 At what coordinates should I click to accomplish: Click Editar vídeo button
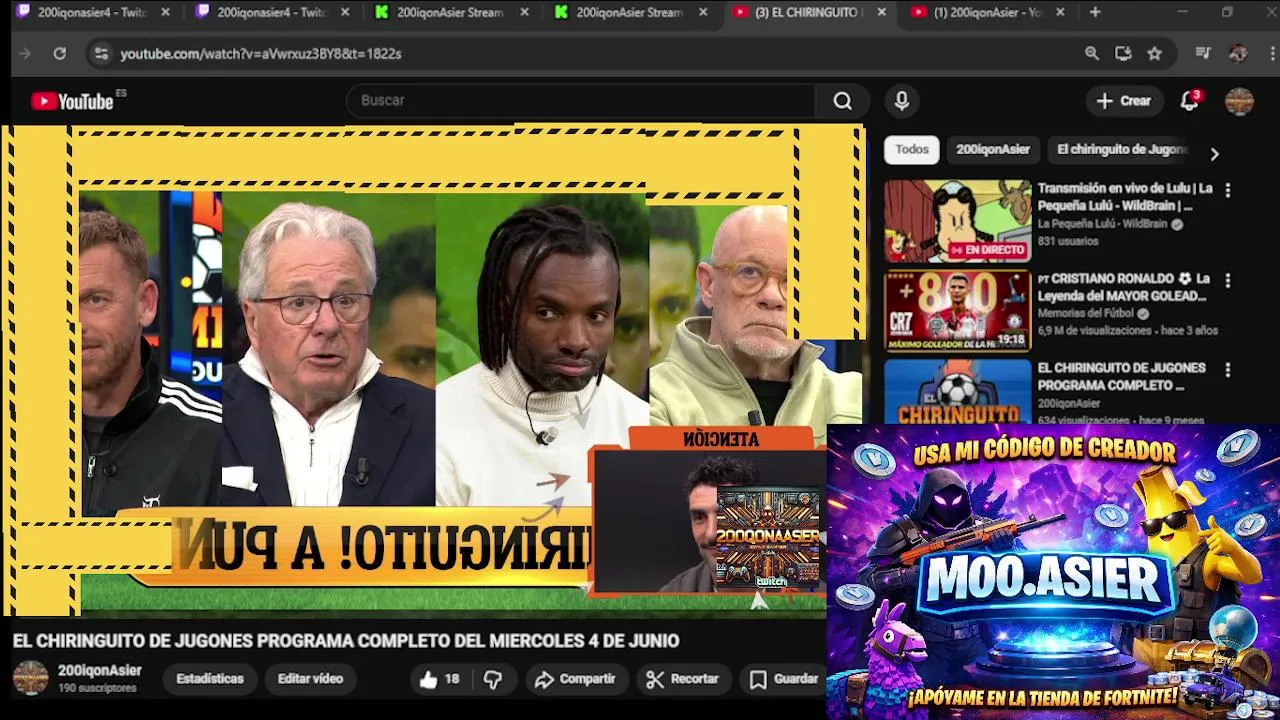click(x=310, y=679)
